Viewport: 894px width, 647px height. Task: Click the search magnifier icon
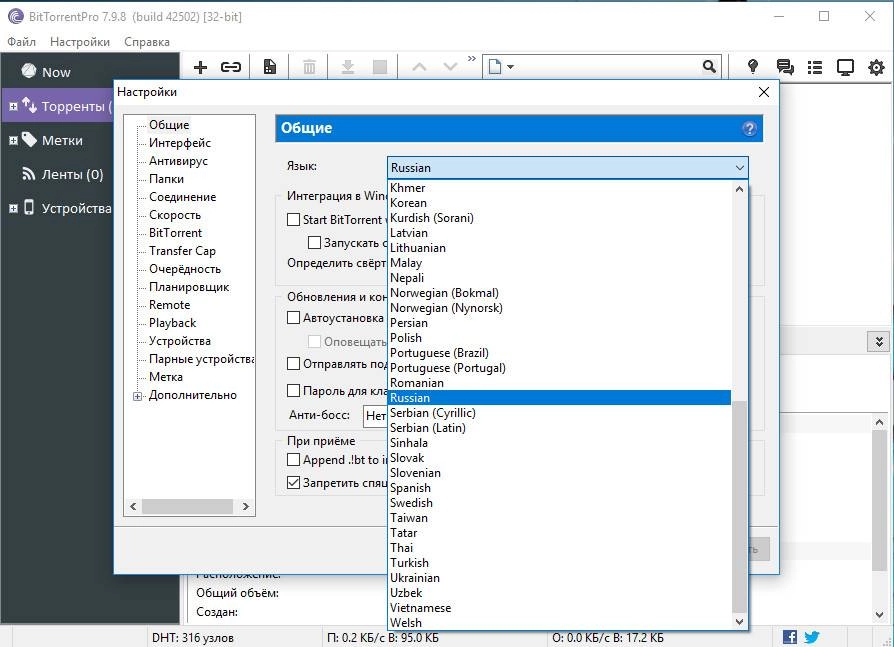(709, 67)
